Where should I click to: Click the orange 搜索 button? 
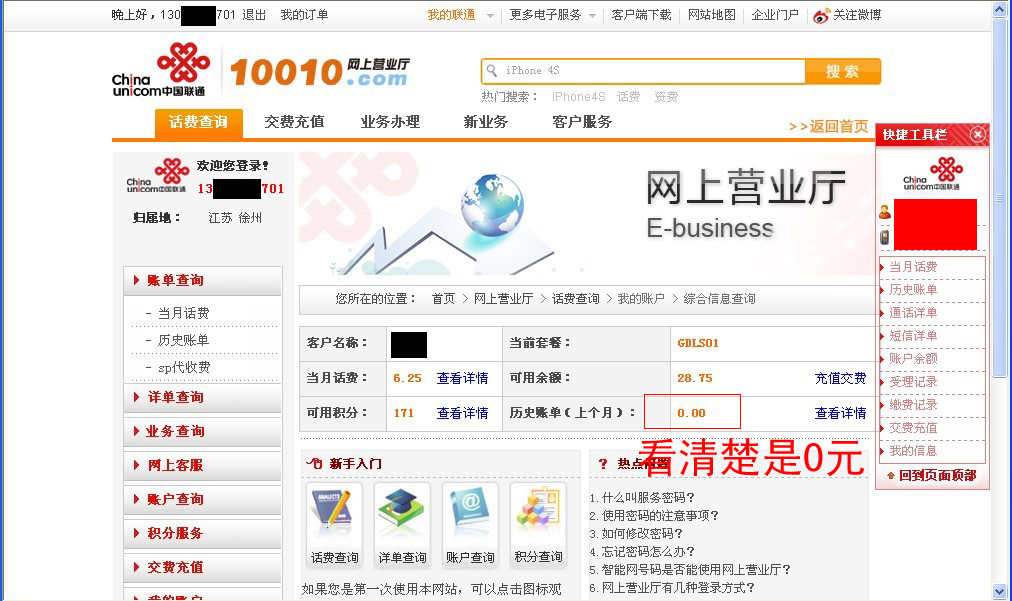[x=843, y=72]
